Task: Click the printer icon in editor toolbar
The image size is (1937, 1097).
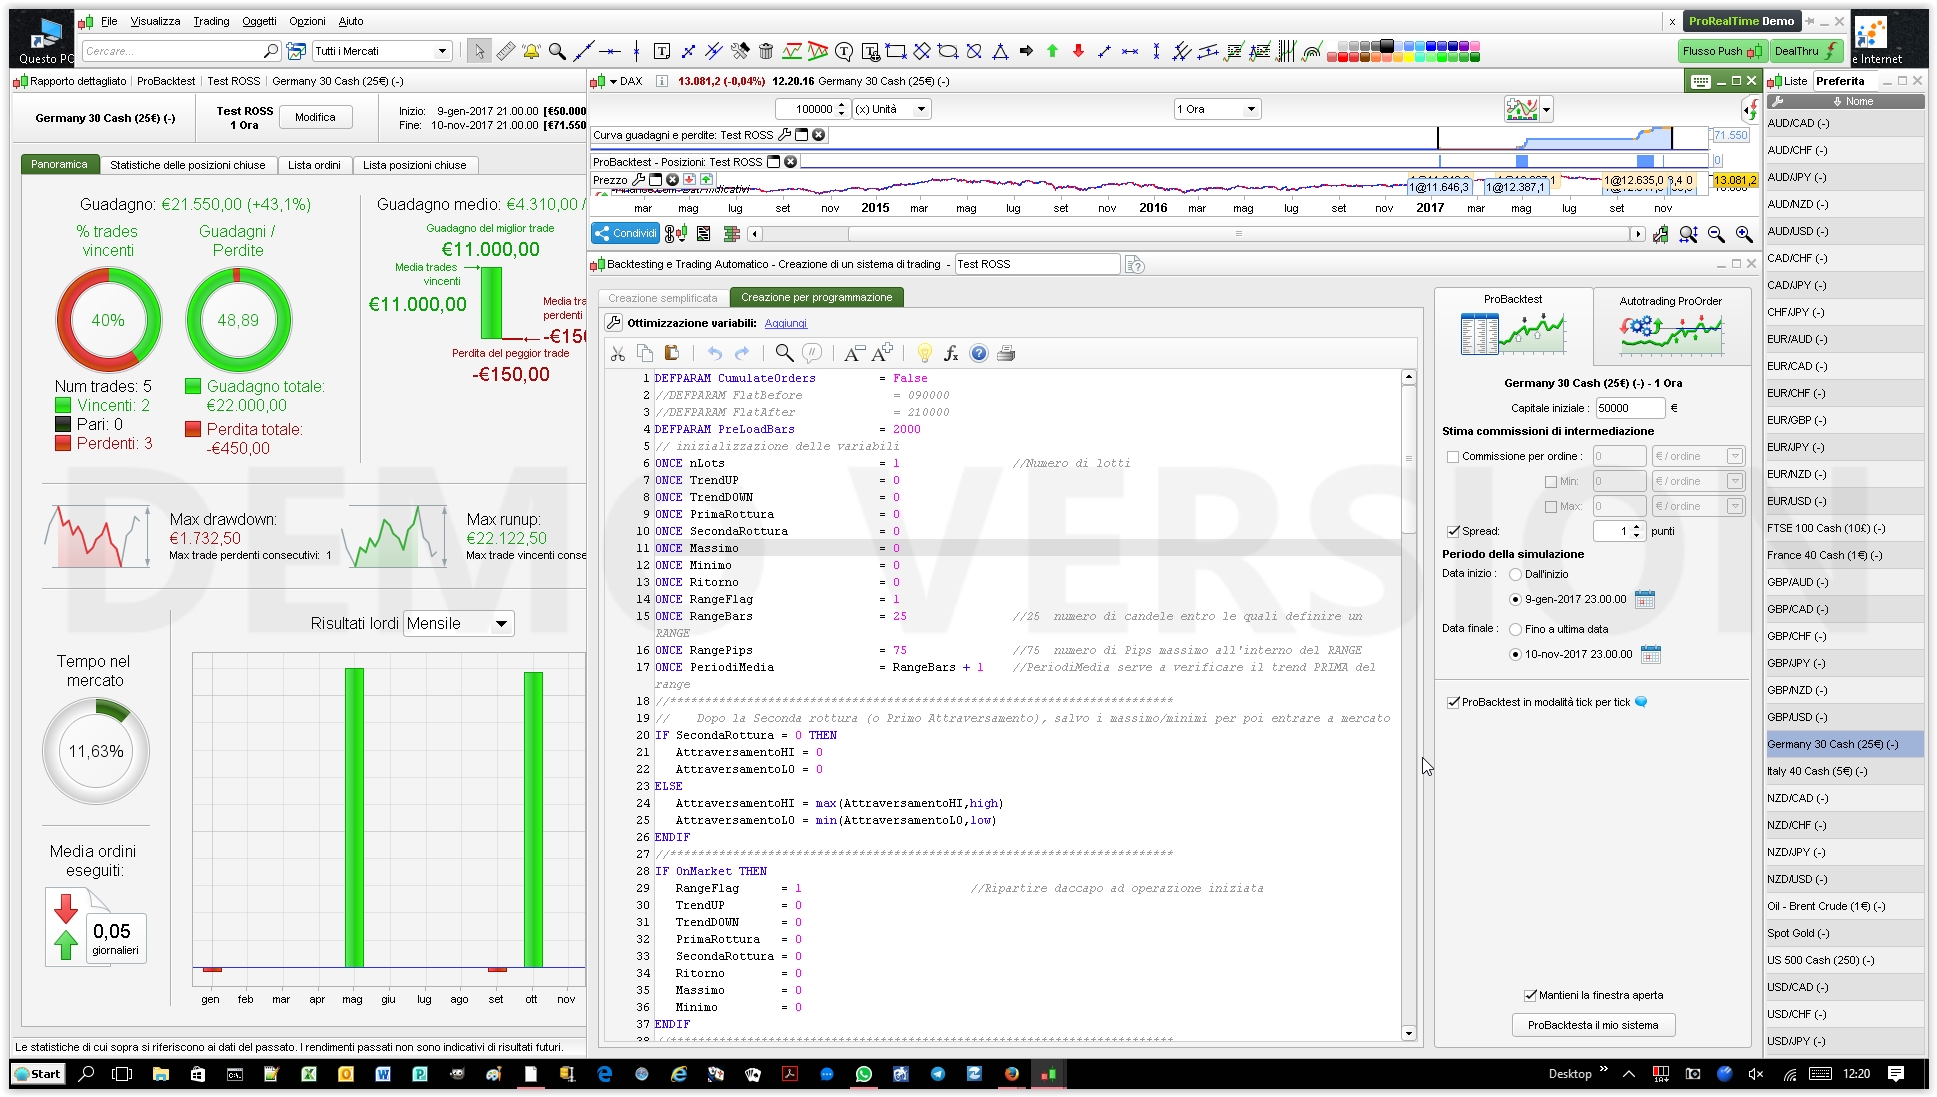Action: pos(1006,353)
